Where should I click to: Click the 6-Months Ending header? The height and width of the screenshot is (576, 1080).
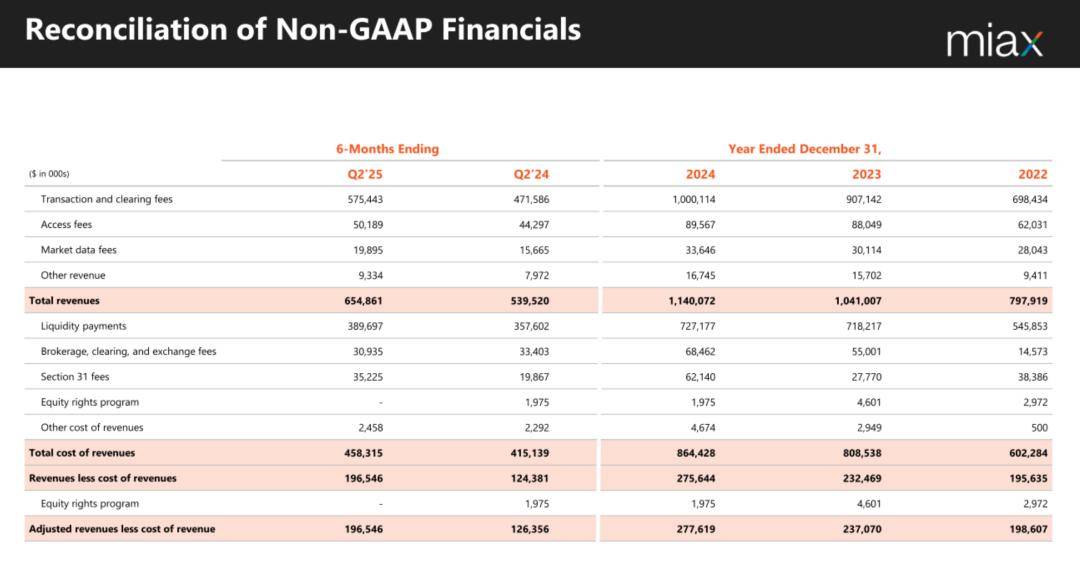tap(387, 149)
